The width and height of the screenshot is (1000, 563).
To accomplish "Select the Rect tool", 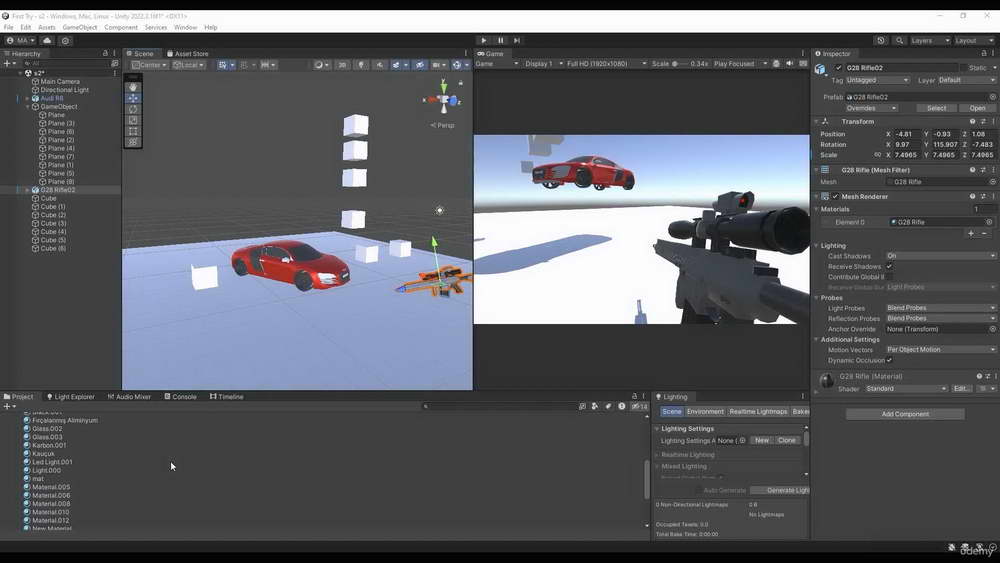I will [133, 131].
